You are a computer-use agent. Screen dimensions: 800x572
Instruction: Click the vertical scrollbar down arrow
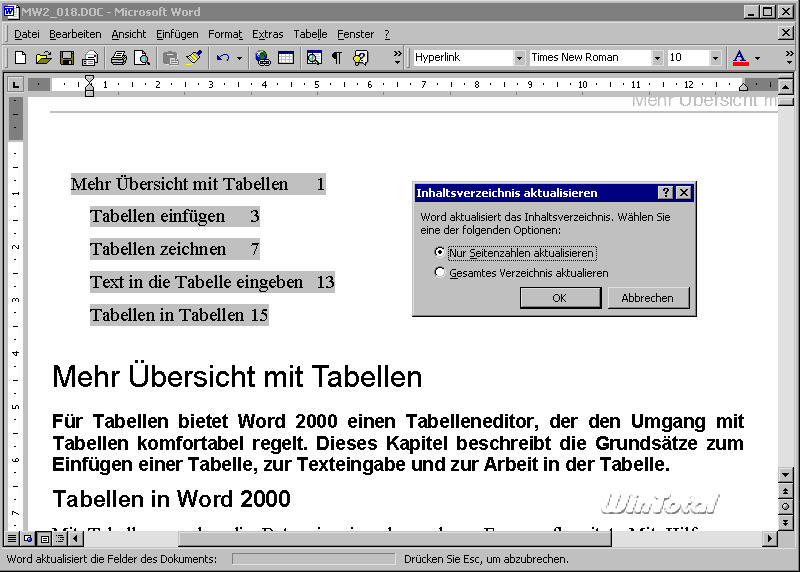[786, 475]
